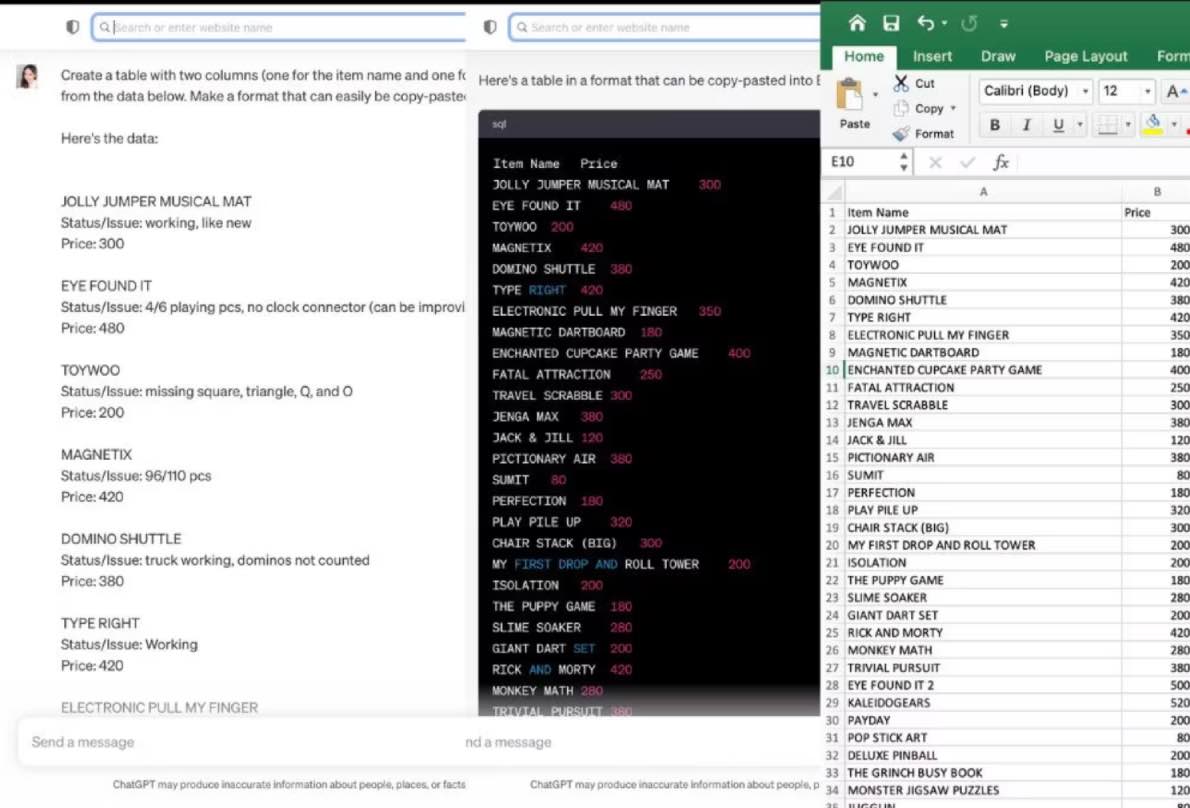Click Price: 480 text in left chat
The width and height of the screenshot is (1190, 808).
pos(93,329)
